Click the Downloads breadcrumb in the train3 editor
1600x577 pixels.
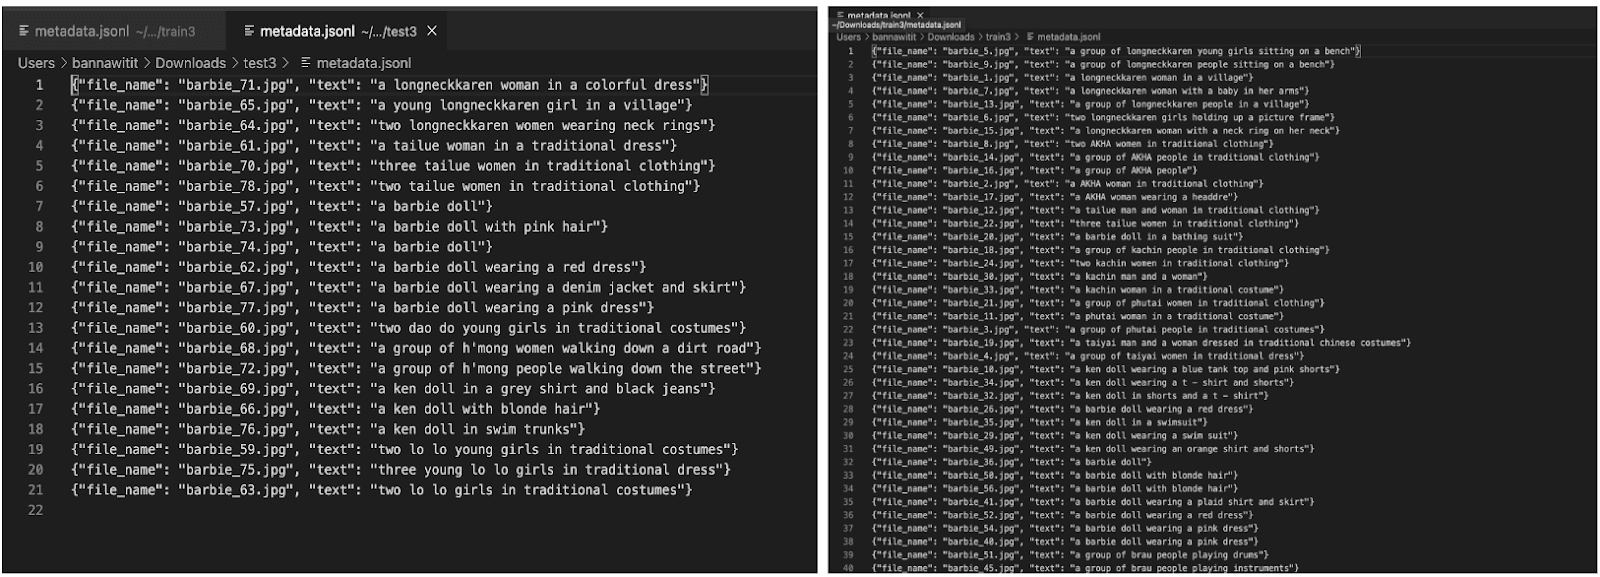(950, 37)
